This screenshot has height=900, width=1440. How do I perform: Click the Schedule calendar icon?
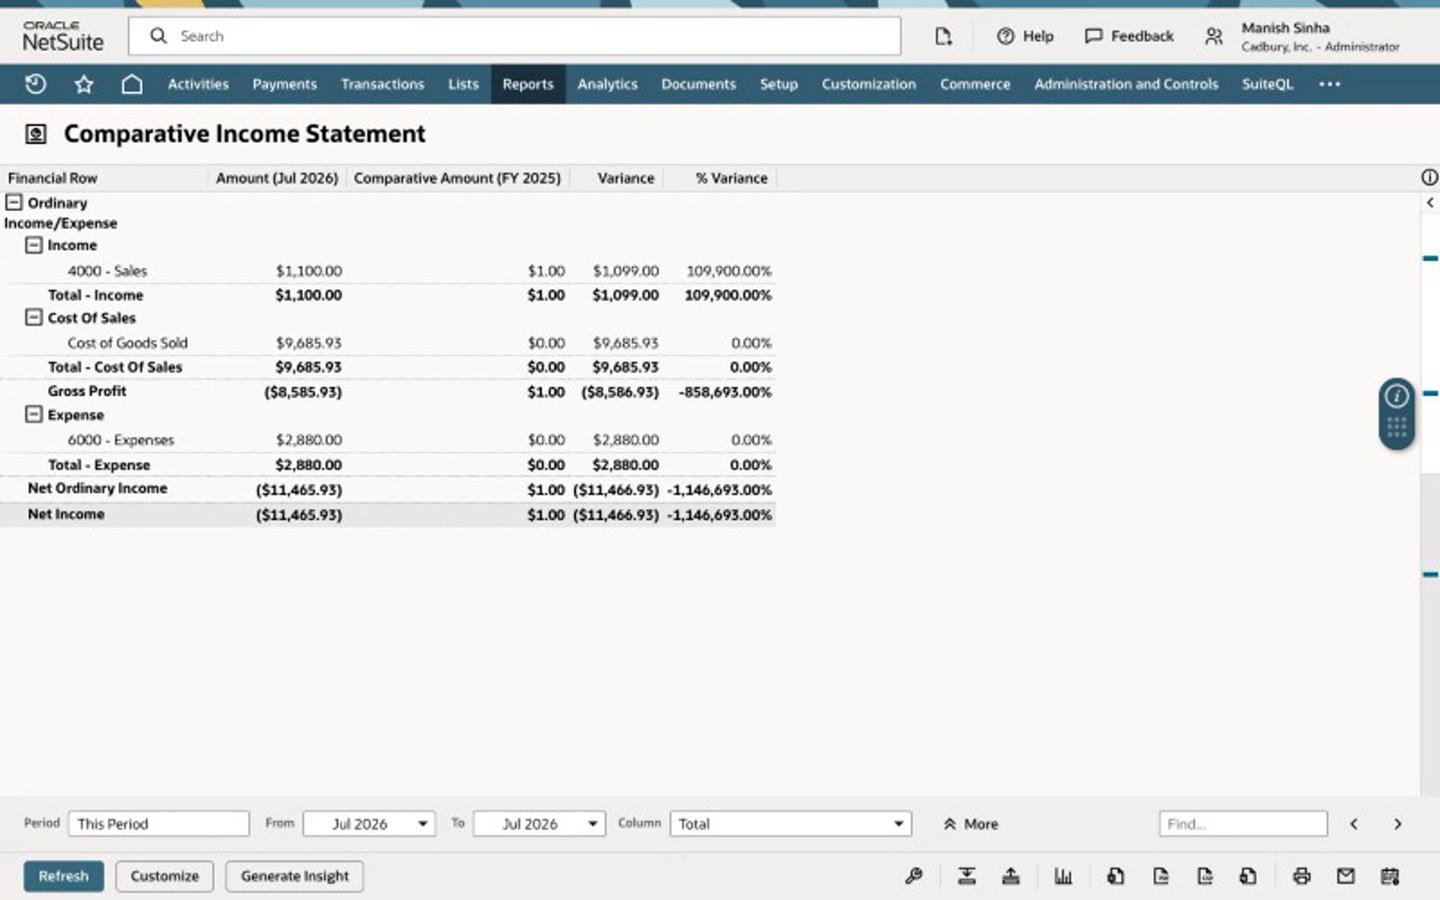[1390, 876]
